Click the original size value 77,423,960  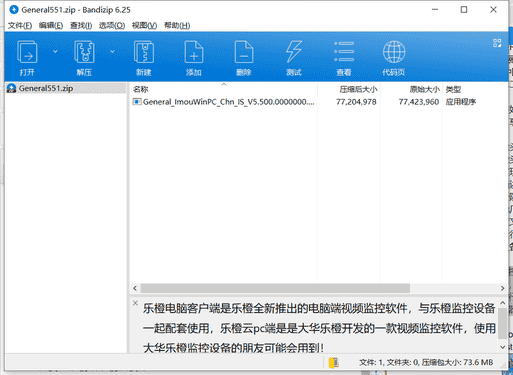point(419,102)
